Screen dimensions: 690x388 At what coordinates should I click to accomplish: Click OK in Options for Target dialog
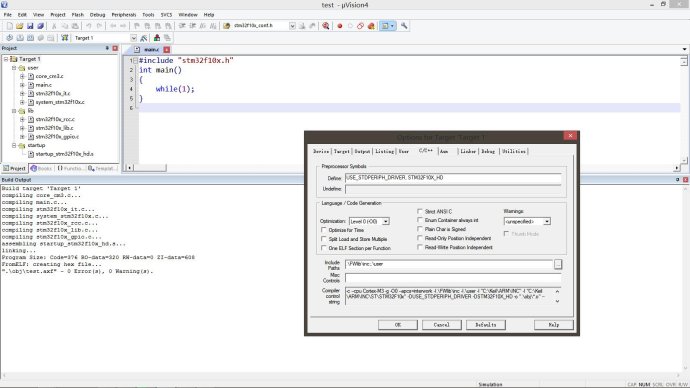tap(398, 325)
